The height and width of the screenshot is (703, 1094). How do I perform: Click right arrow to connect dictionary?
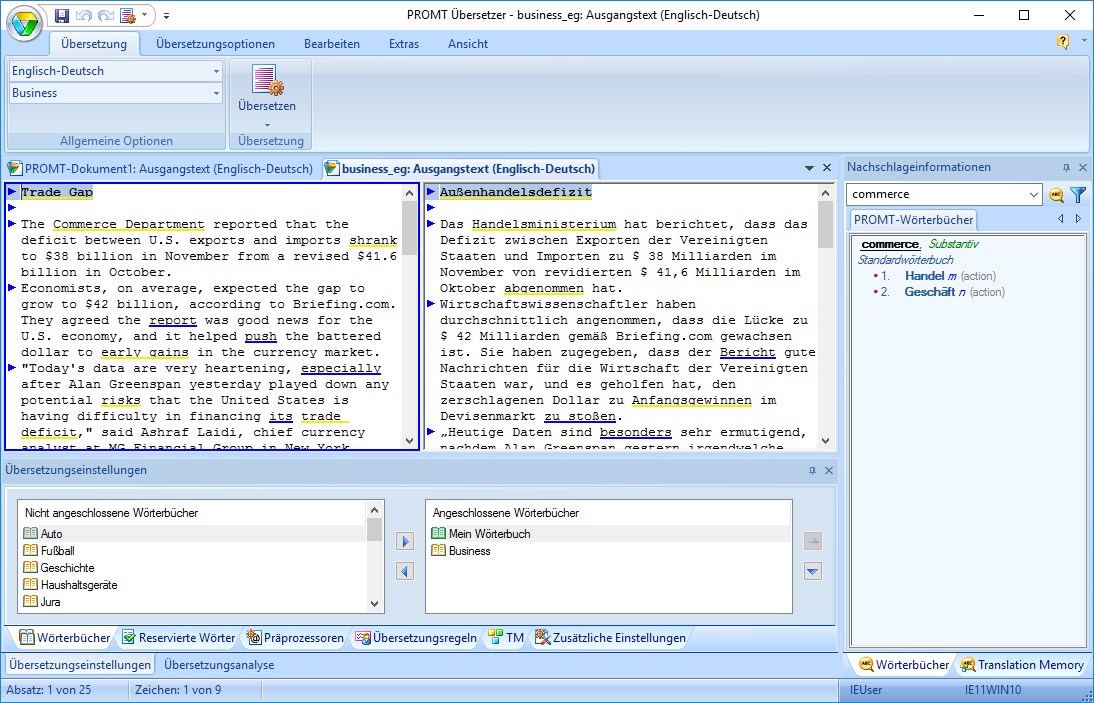tap(405, 541)
